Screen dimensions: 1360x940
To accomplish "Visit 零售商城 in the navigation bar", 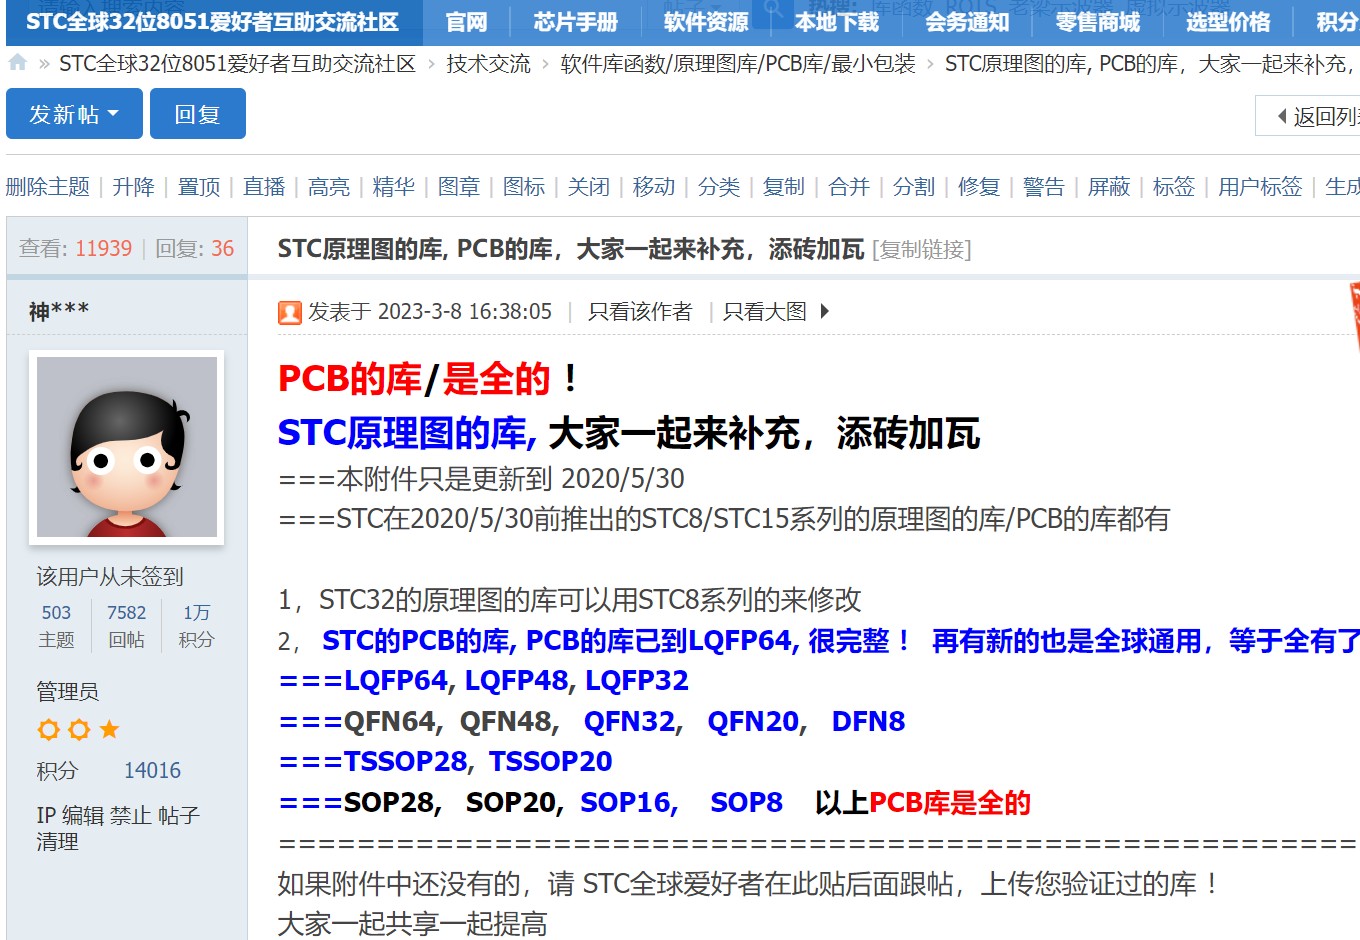I will pyautogui.click(x=1098, y=22).
